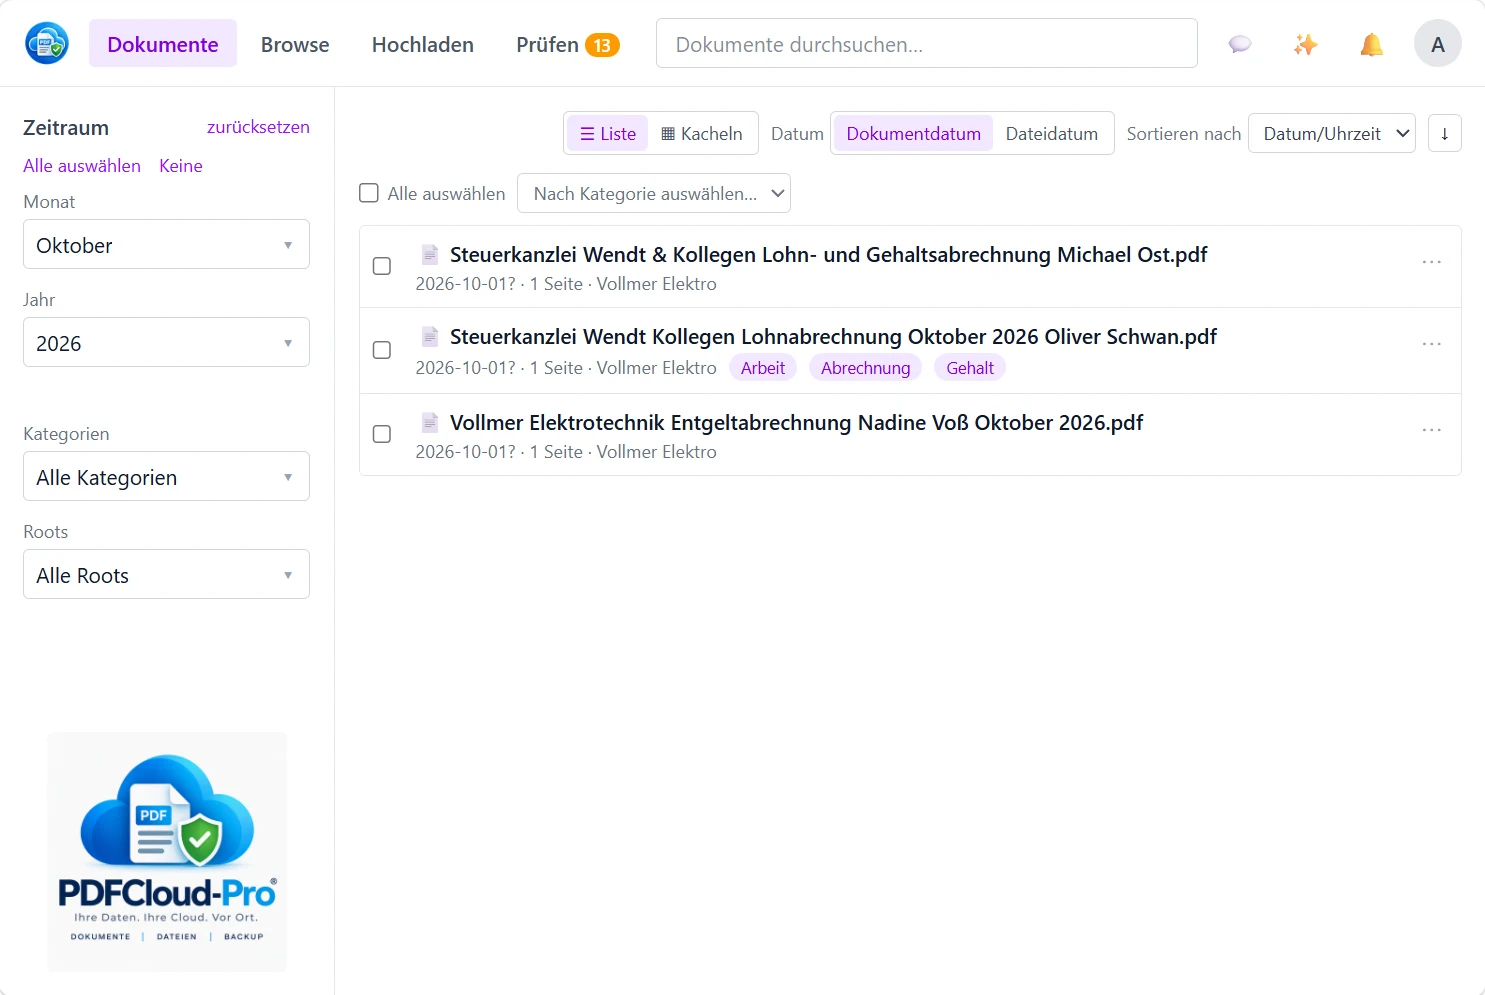
Task: Open the Alle Roots dropdown
Action: 166,574
